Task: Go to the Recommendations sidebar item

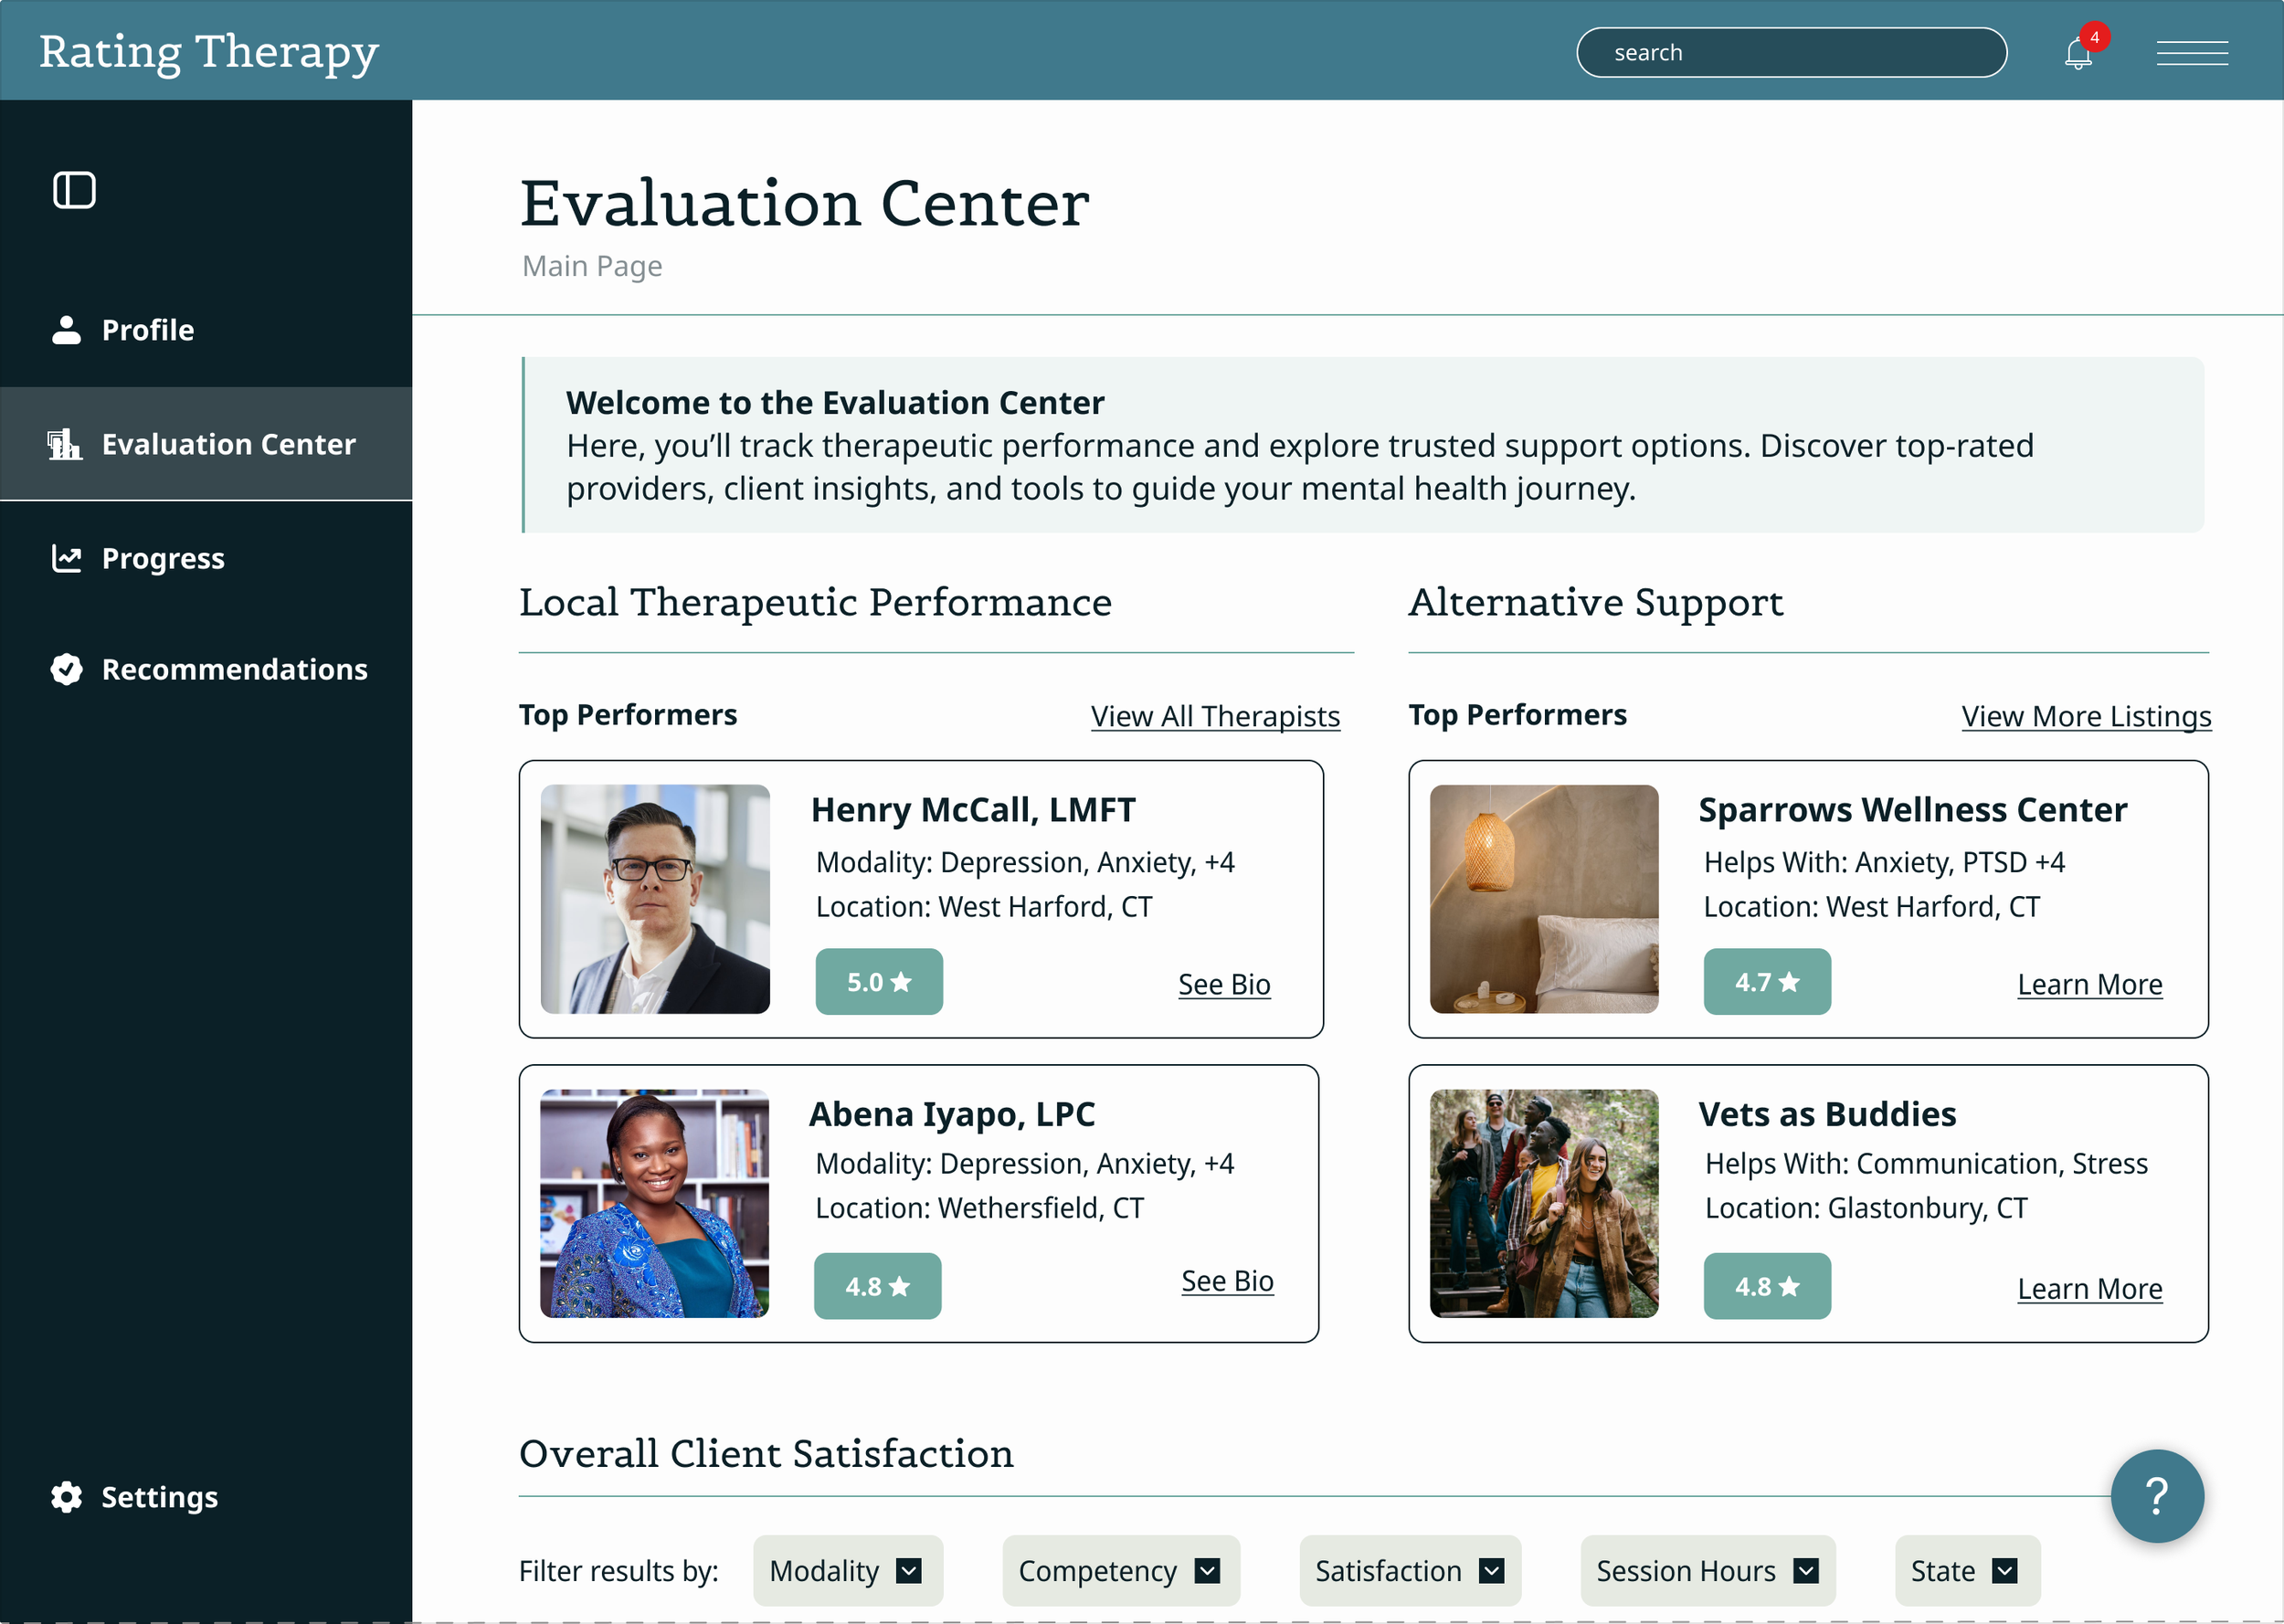Action: pos(234,669)
